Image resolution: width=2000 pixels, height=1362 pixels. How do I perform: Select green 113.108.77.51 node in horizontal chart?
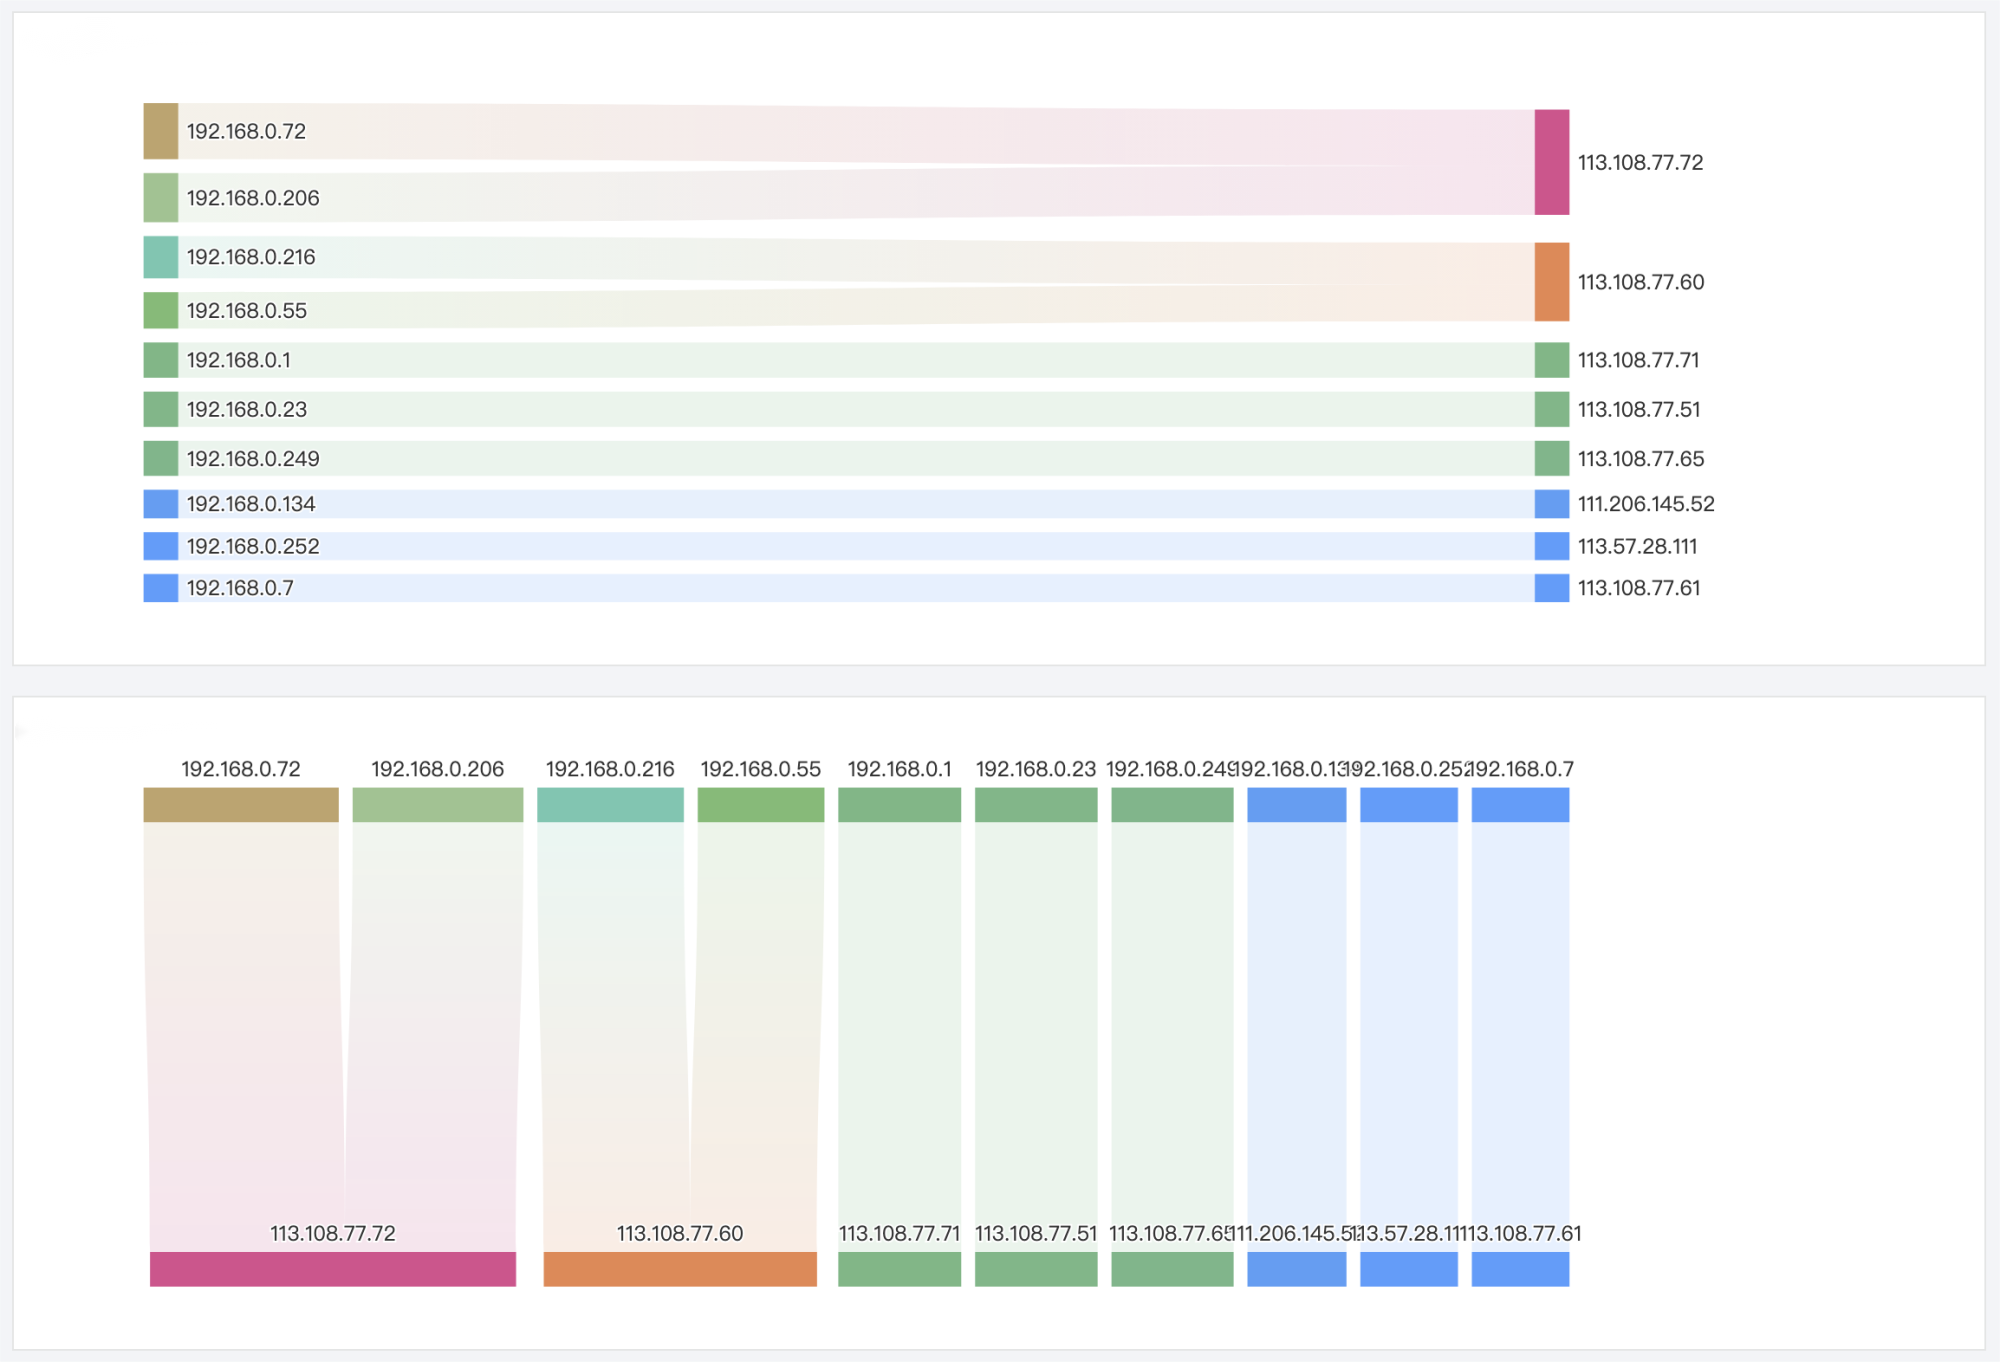(x=1551, y=409)
